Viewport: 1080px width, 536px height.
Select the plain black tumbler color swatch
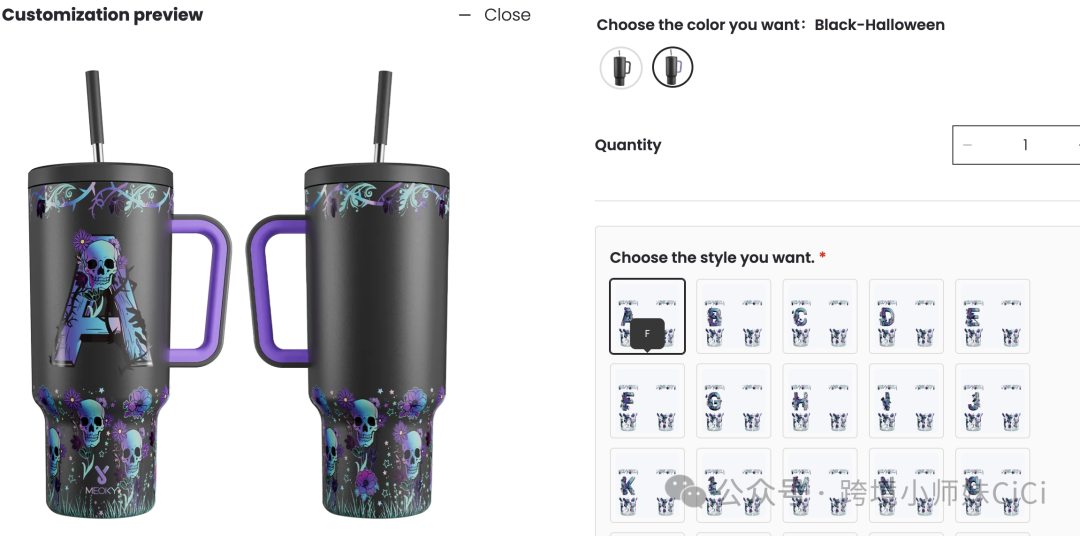[x=621, y=68]
